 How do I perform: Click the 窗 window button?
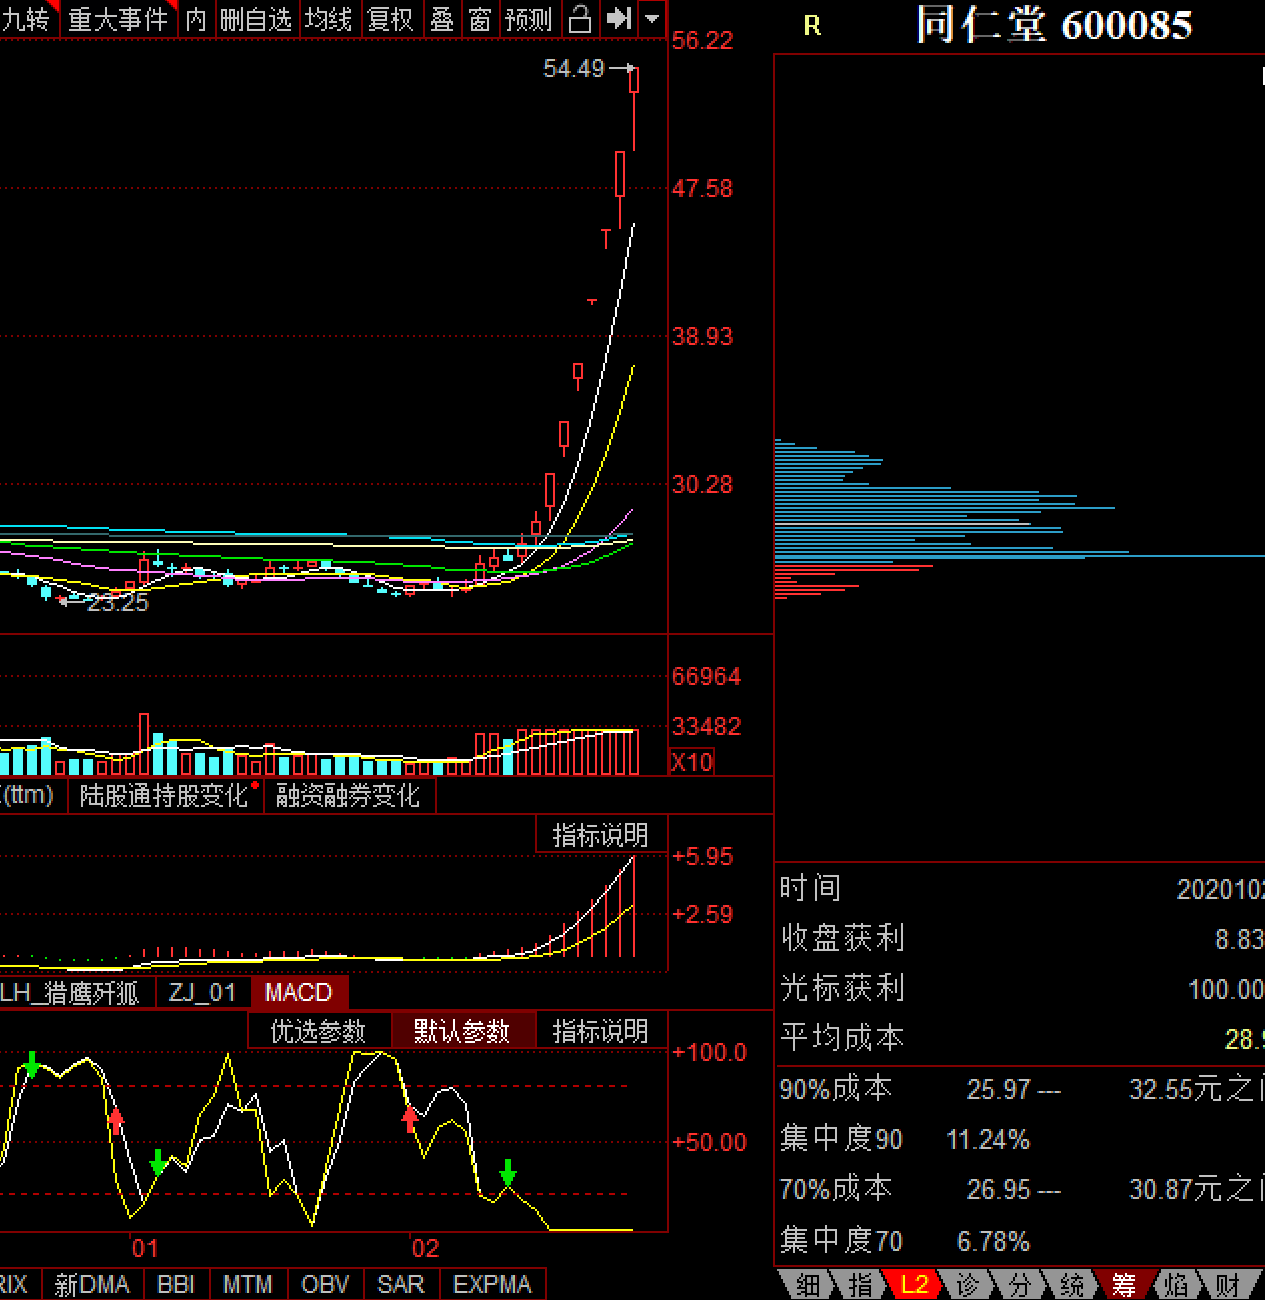pos(480,19)
